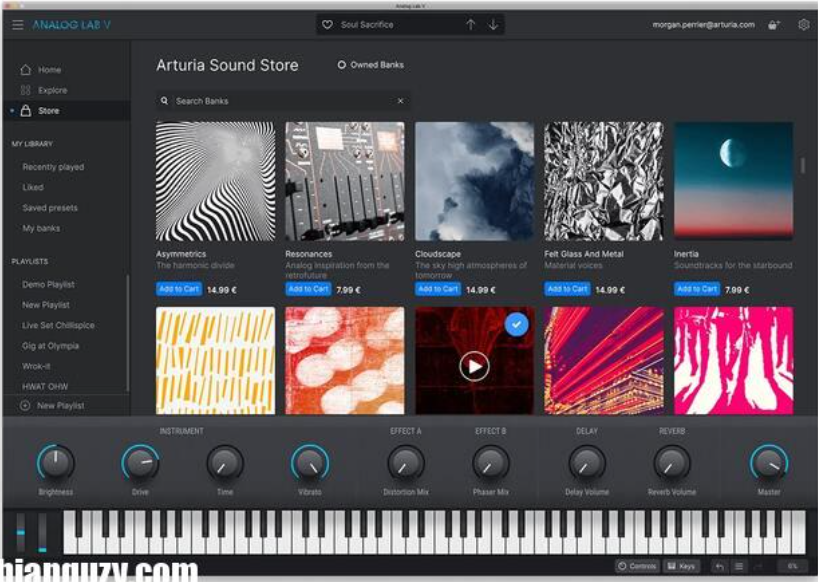The image size is (818, 582).
Task: Open the shopping cart basket icon
Action: pyautogui.click(x=774, y=25)
